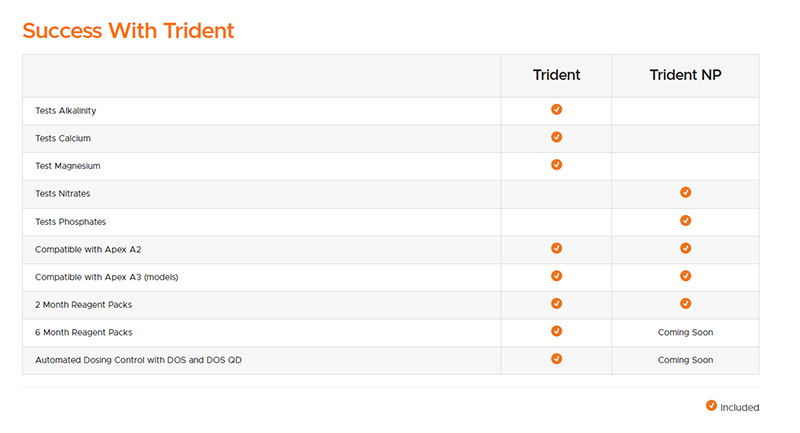Click Trident NP checkmark for Tests Nitrates
The width and height of the screenshot is (800, 433).
click(685, 192)
